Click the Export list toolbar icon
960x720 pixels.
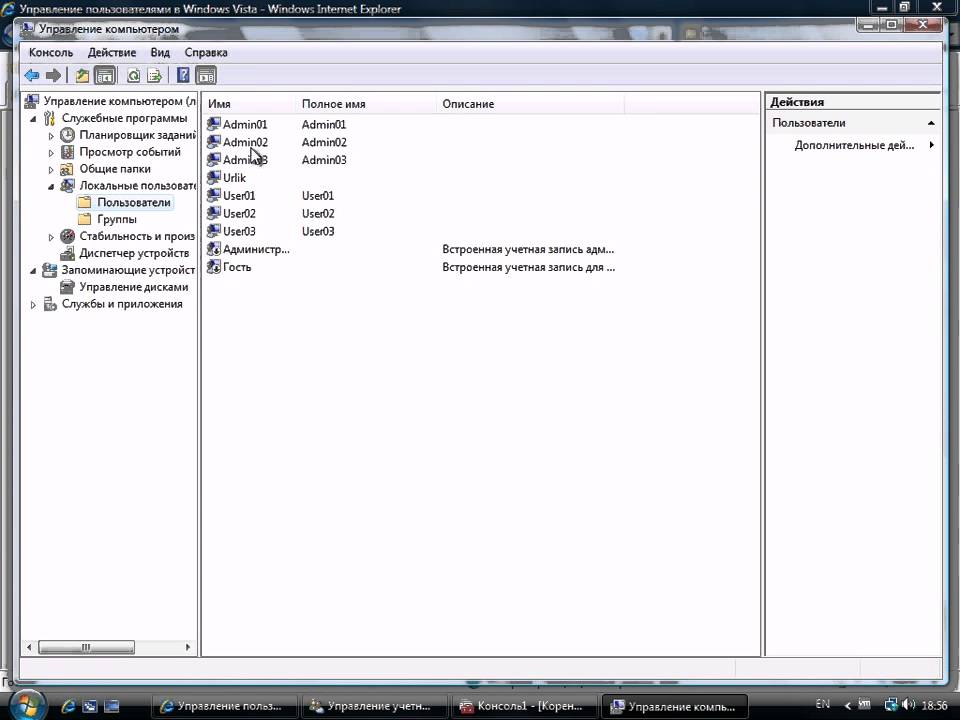(x=154, y=75)
